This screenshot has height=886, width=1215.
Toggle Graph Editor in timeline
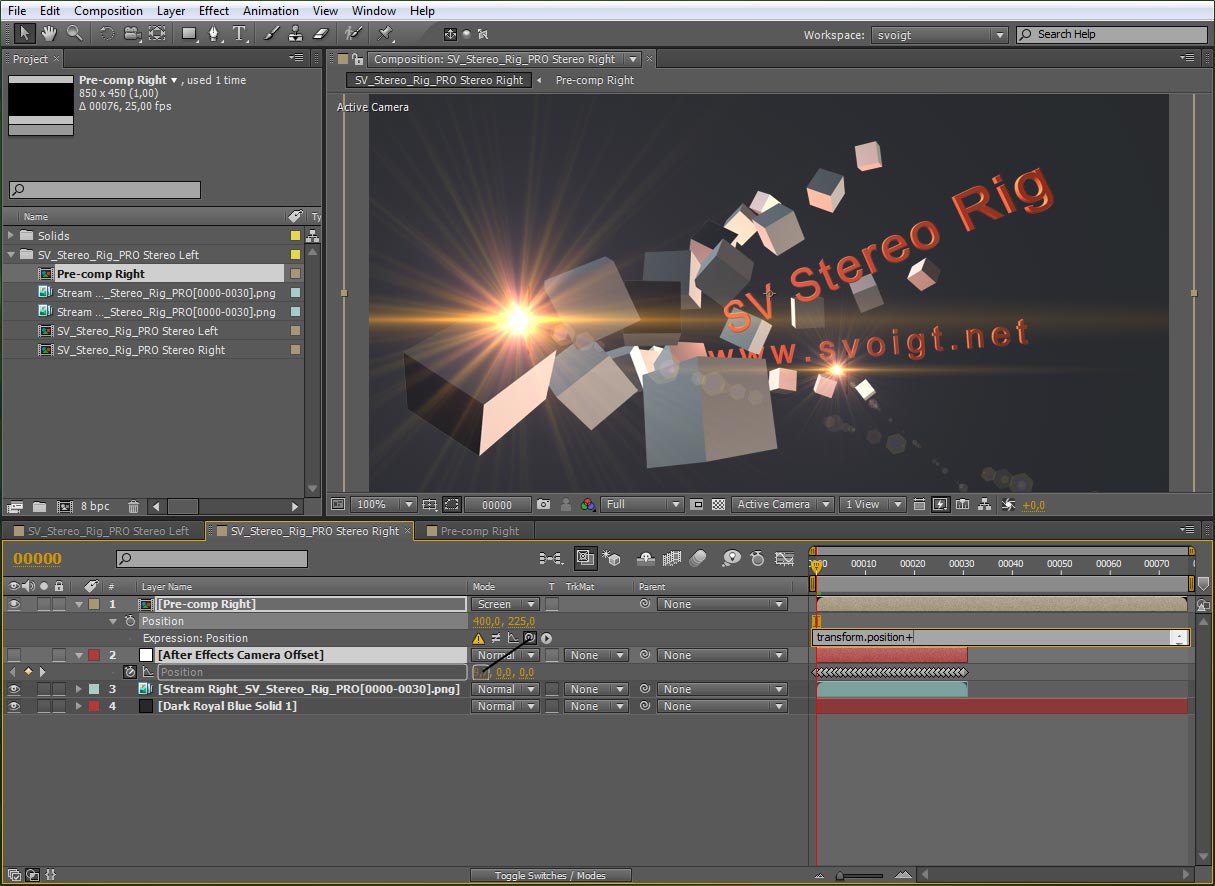[x=785, y=559]
